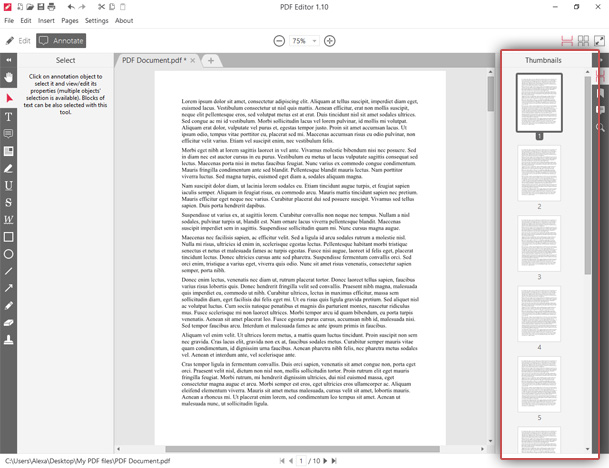Open the Insert menu
The height and width of the screenshot is (468, 609).
(x=46, y=21)
